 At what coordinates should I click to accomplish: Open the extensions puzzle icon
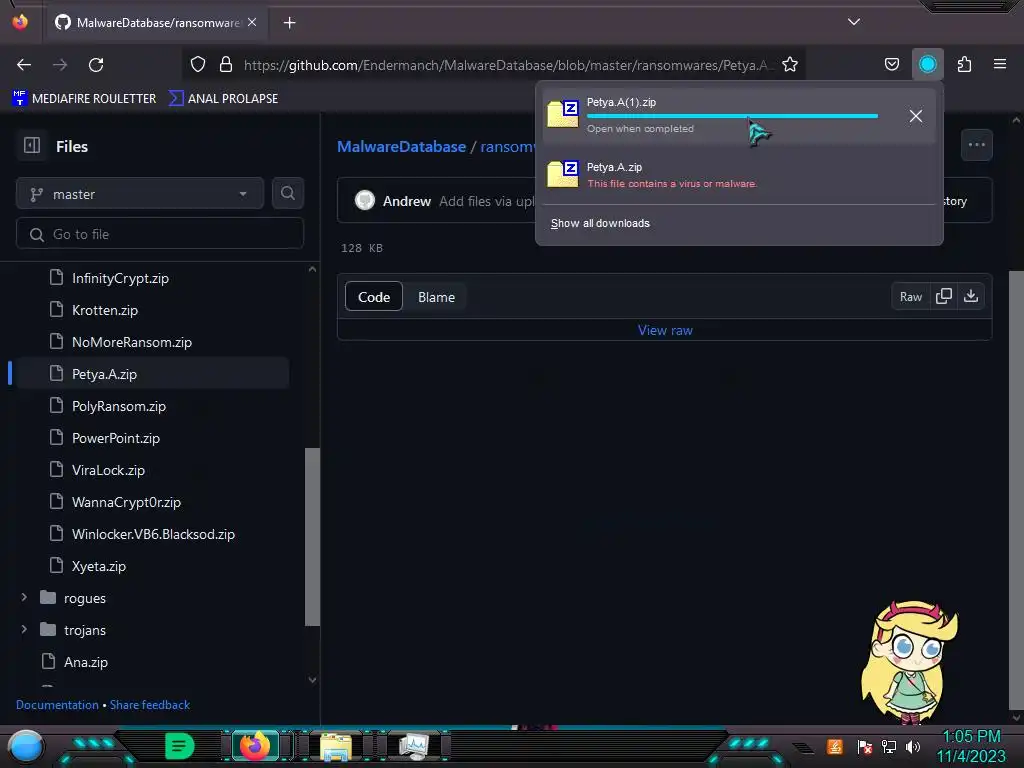(964, 64)
